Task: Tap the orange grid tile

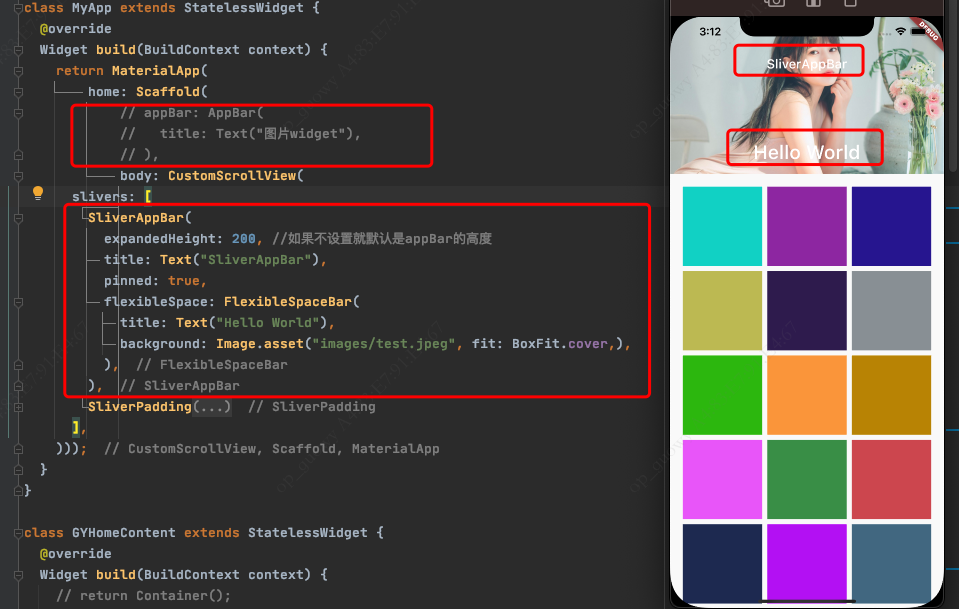Action: pyautogui.click(x=807, y=395)
